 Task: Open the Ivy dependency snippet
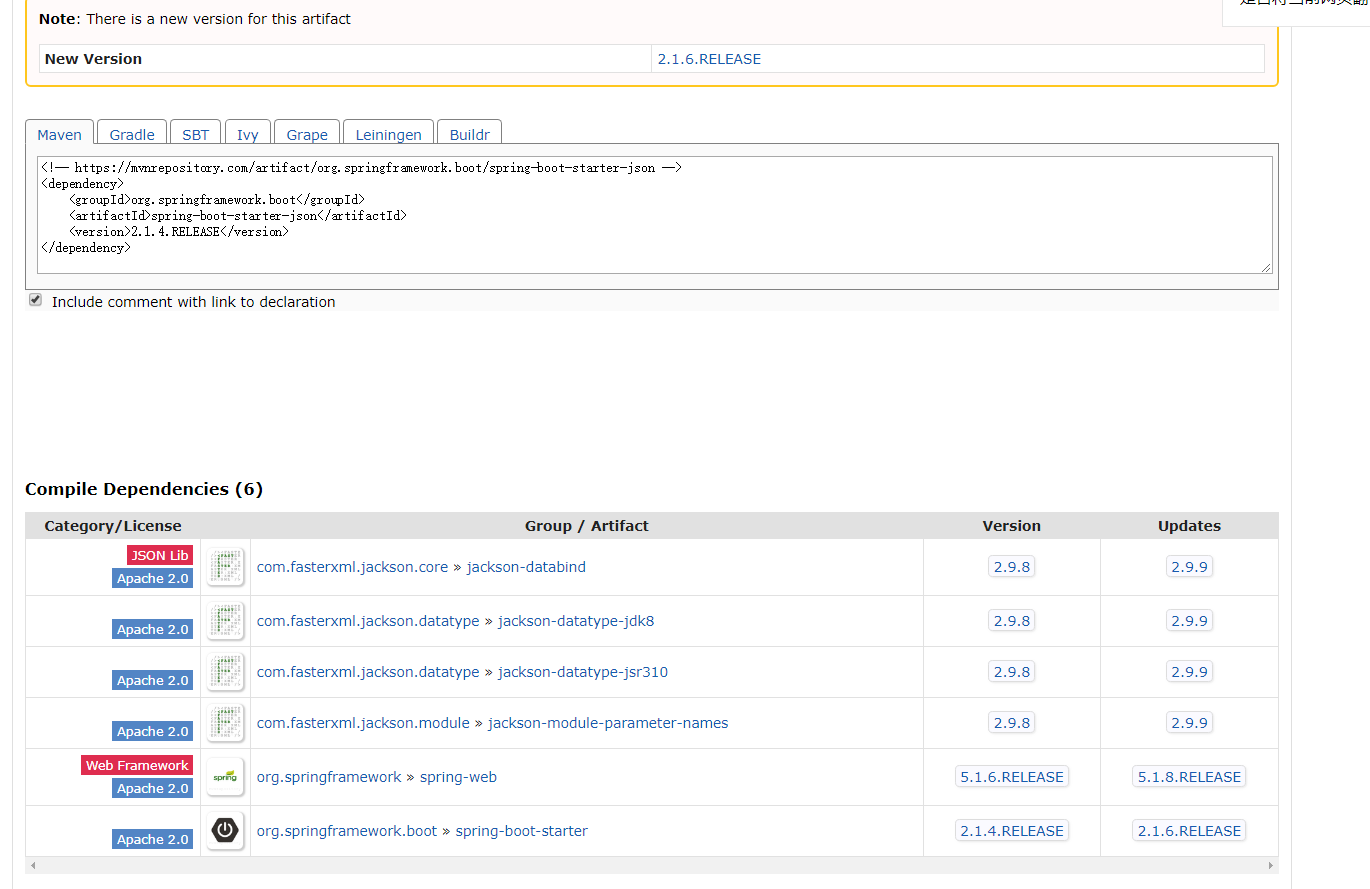247,134
